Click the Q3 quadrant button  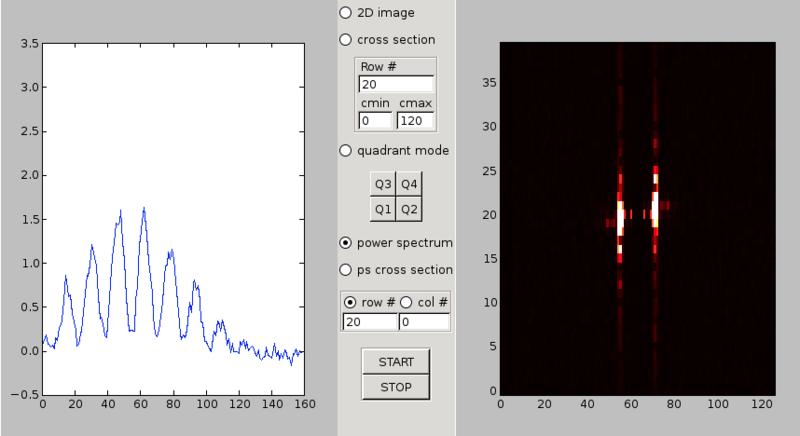383,184
